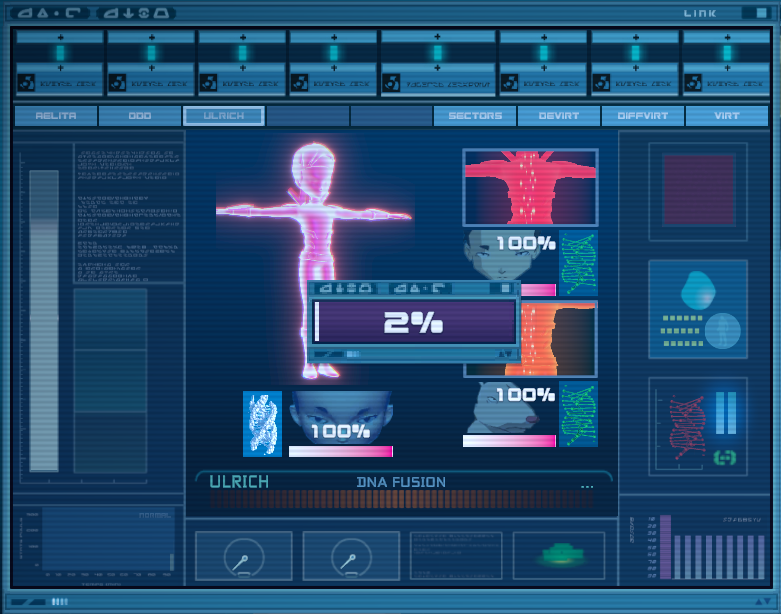Click the square button in the 2% popup title bar
The image size is (781, 614).
(506, 288)
